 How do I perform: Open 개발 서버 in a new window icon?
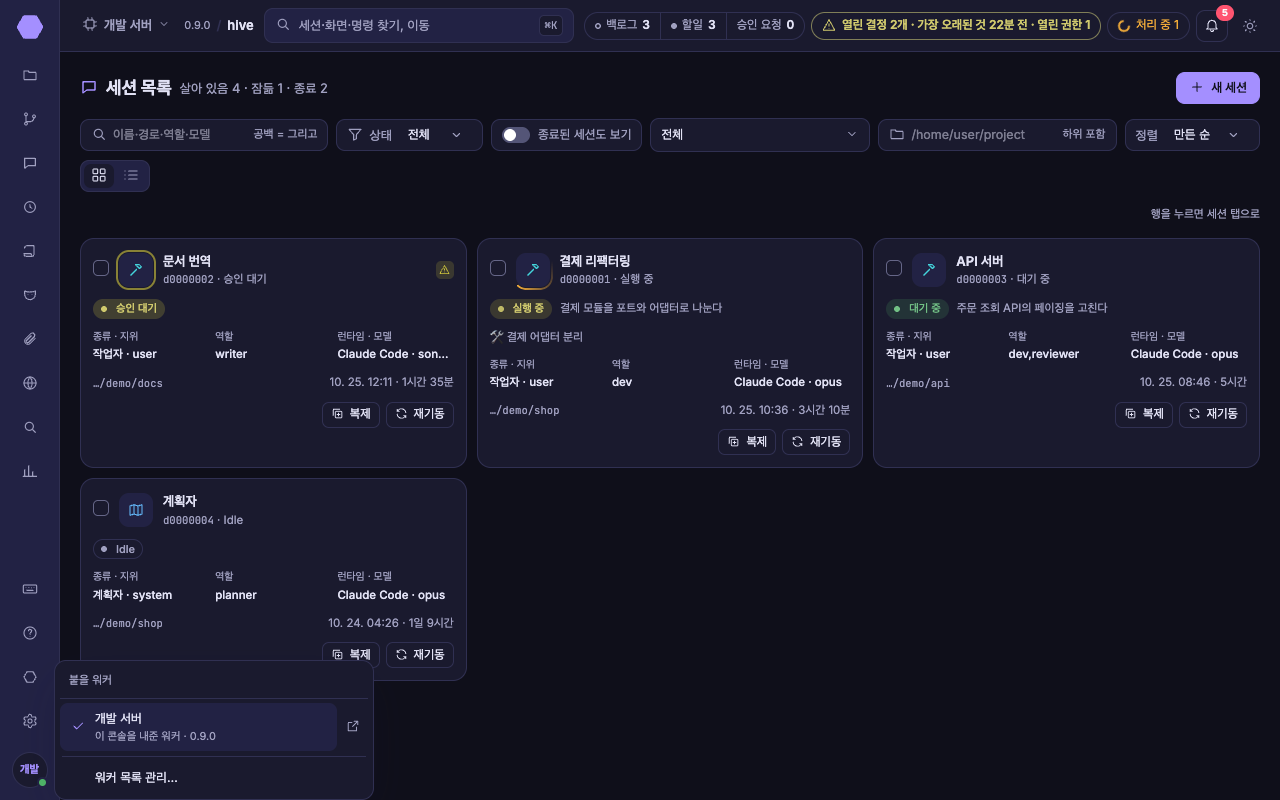click(353, 726)
